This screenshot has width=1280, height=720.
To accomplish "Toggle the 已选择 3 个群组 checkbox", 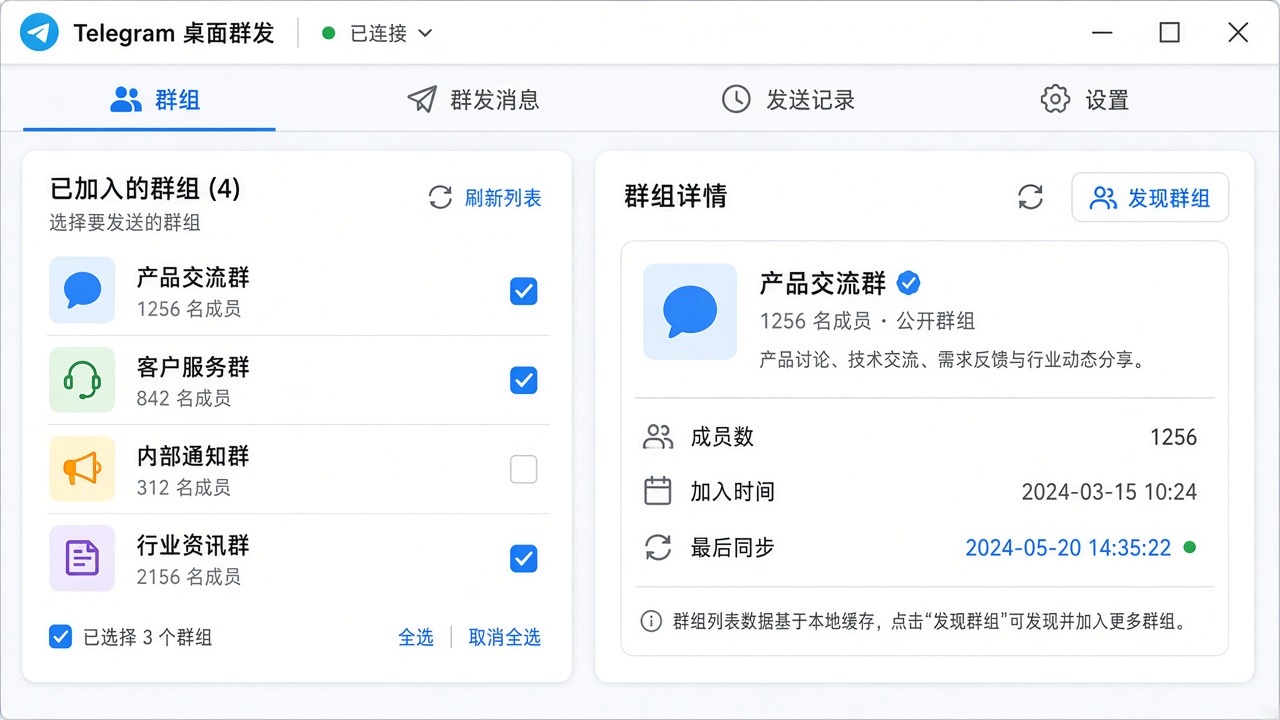I will (x=61, y=637).
